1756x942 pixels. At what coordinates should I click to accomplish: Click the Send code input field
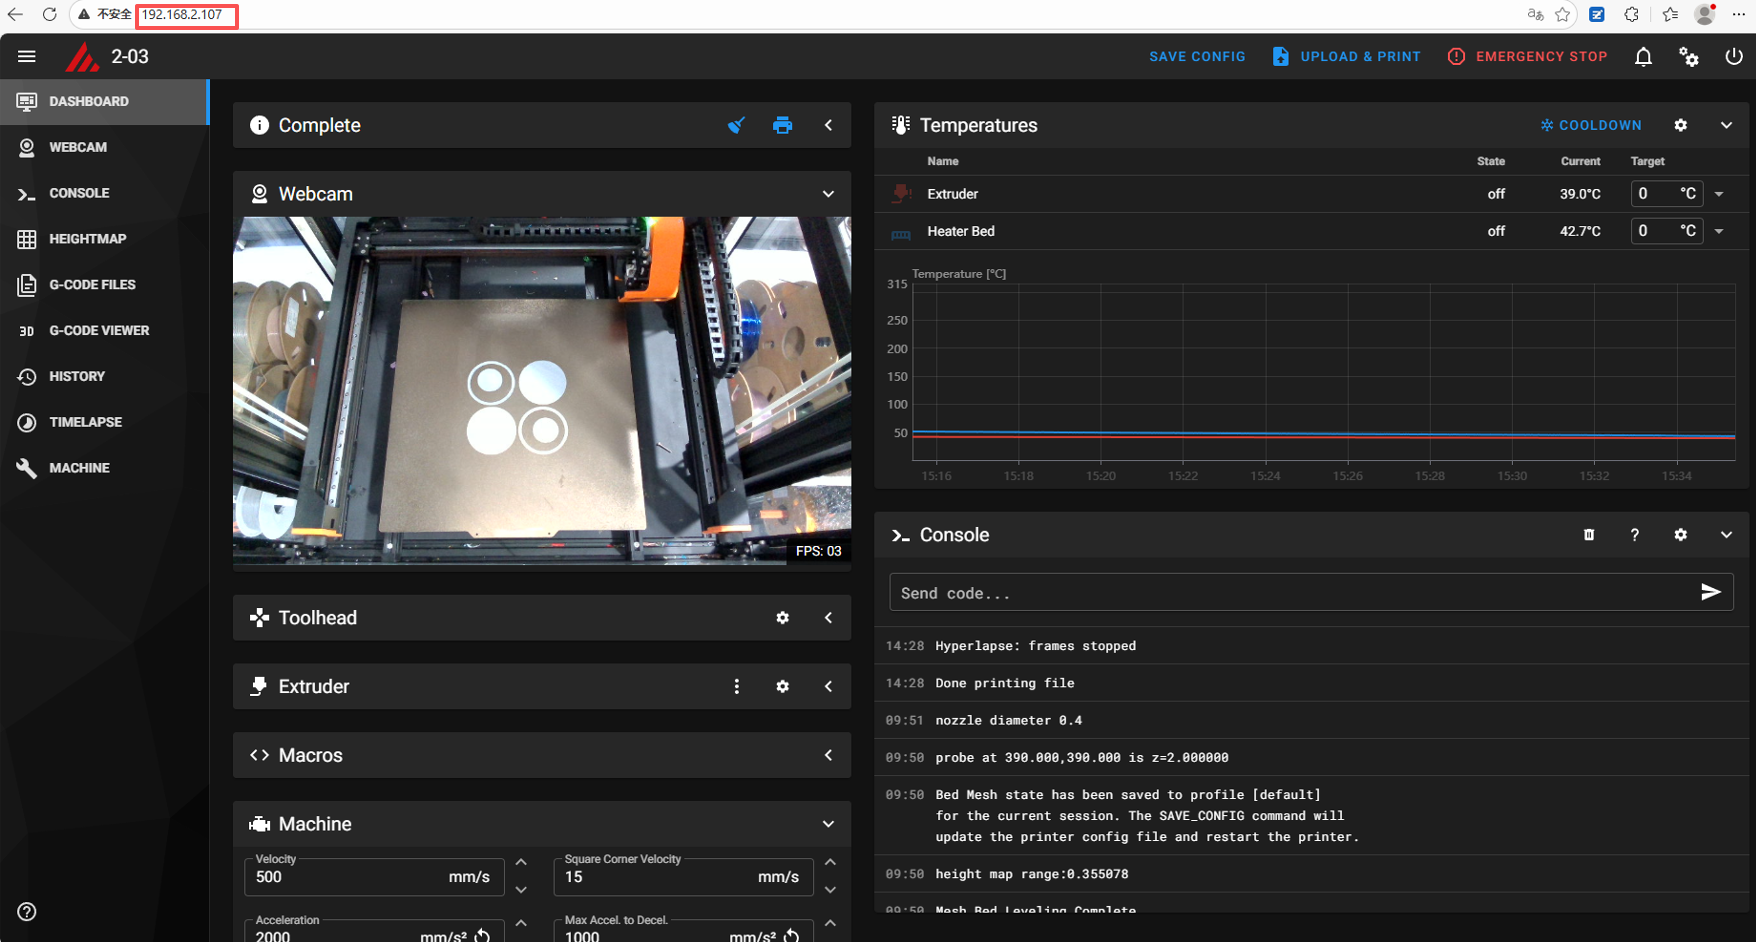1290,593
